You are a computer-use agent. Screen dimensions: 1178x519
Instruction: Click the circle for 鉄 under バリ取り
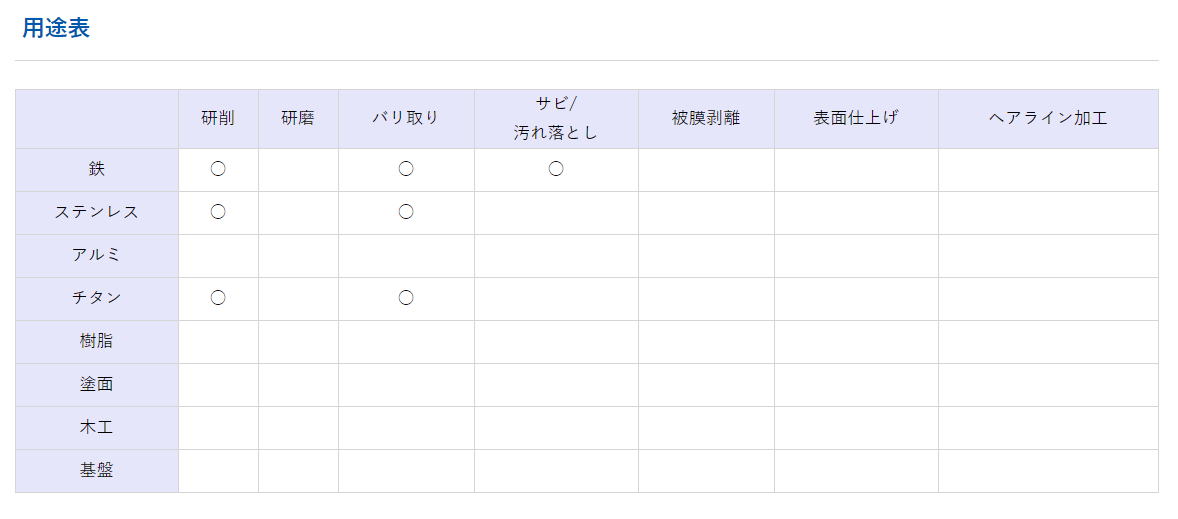coord(406,170)
